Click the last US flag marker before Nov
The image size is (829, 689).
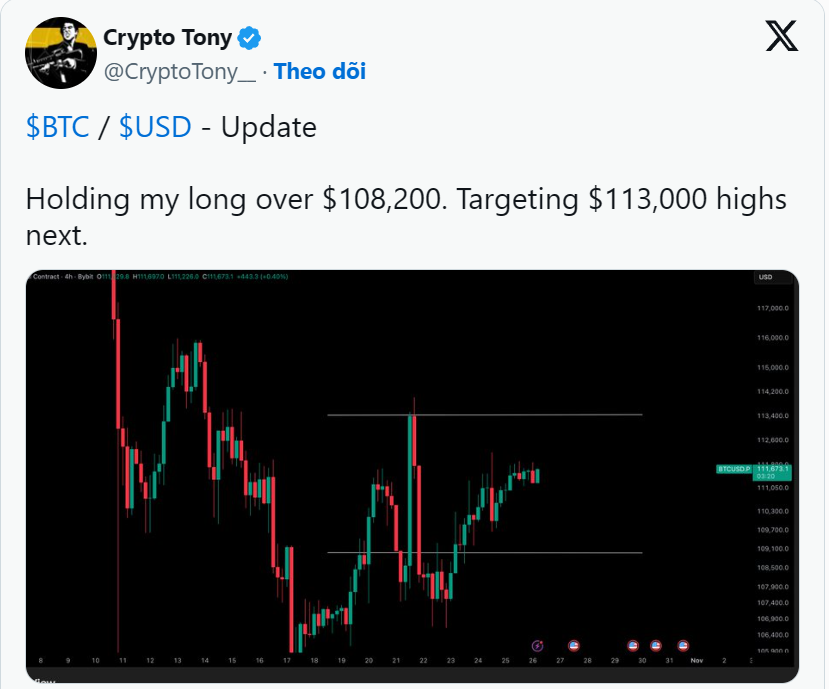click(x=683, y=646)
